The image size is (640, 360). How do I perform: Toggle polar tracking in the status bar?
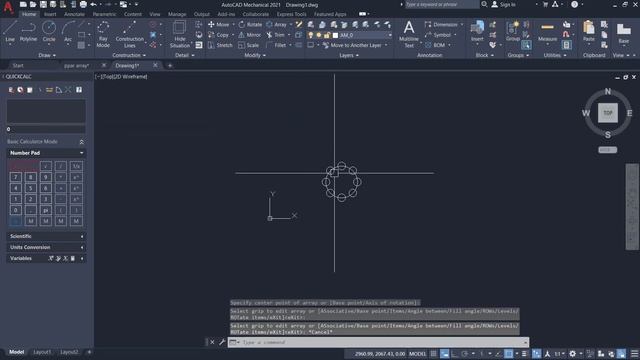(464, 354)
